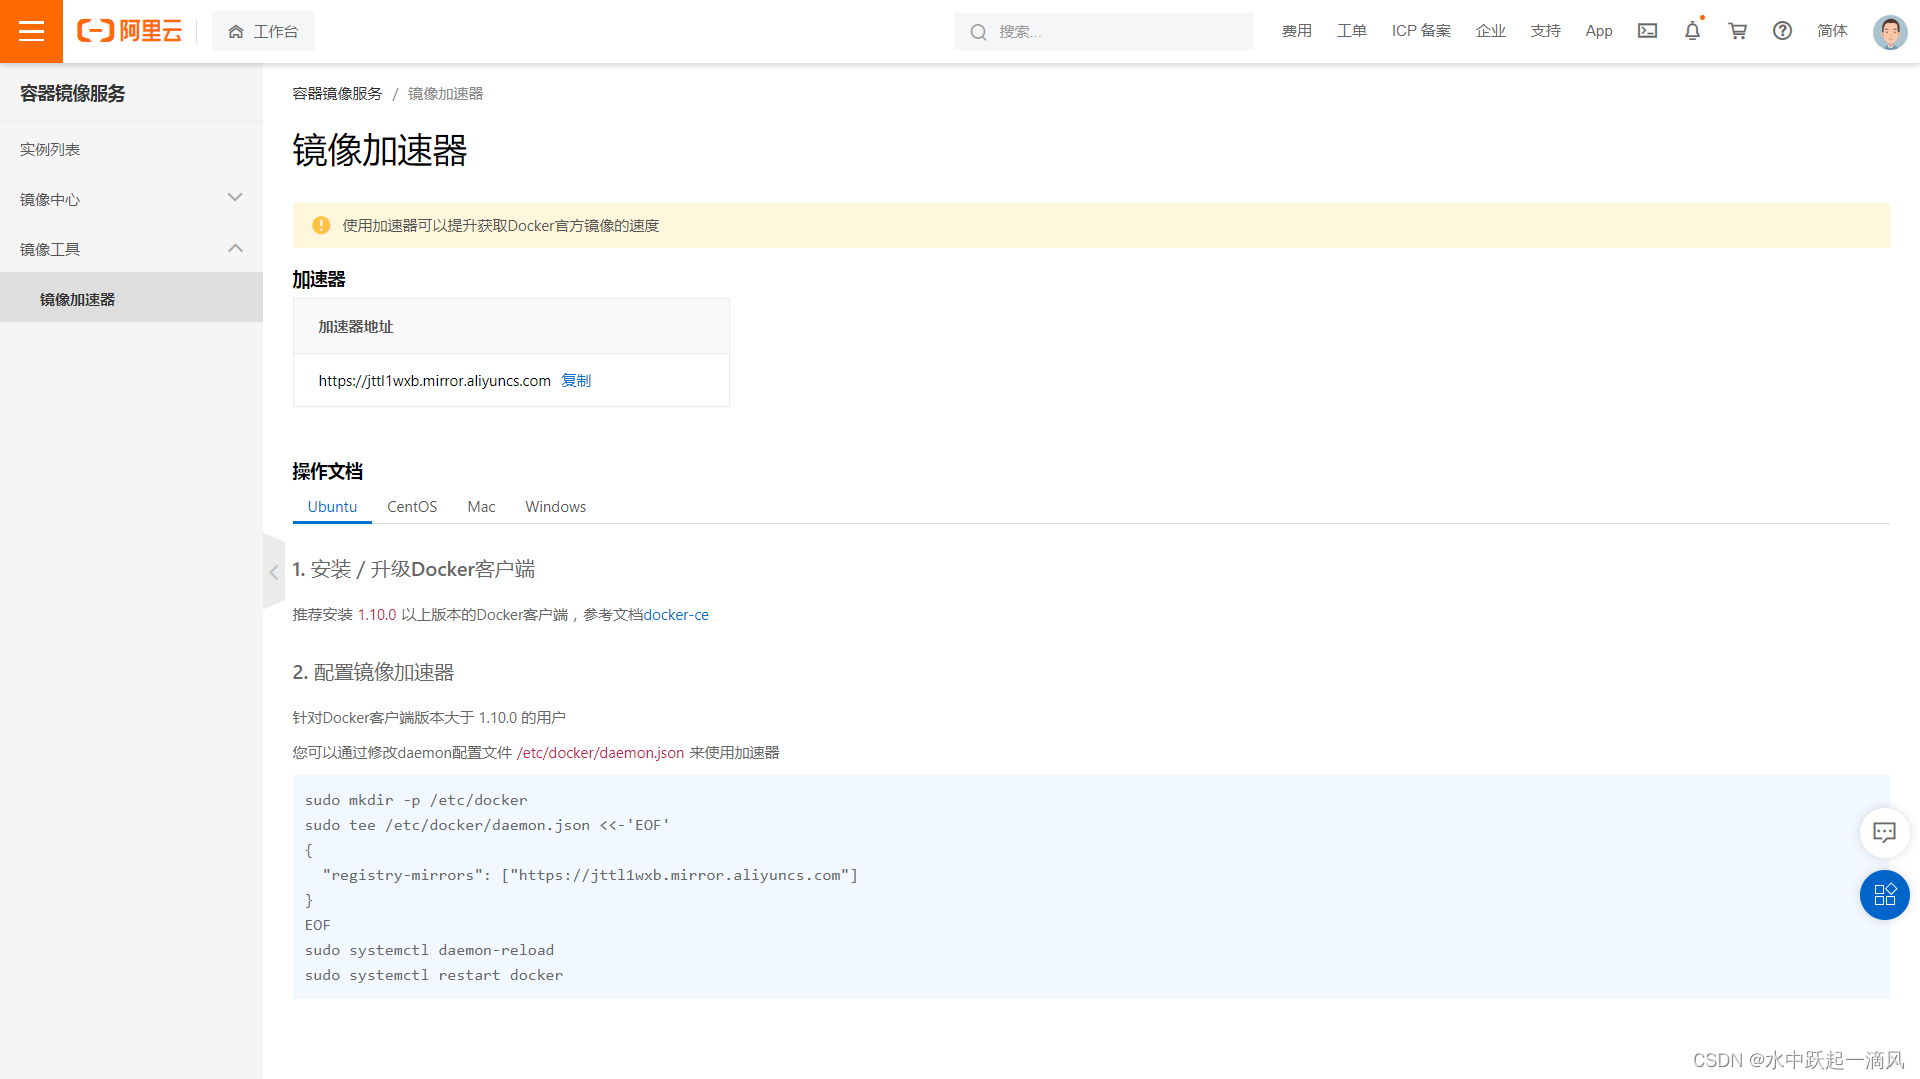Click the warning info icon in the notice

click(x=321, y=225)
